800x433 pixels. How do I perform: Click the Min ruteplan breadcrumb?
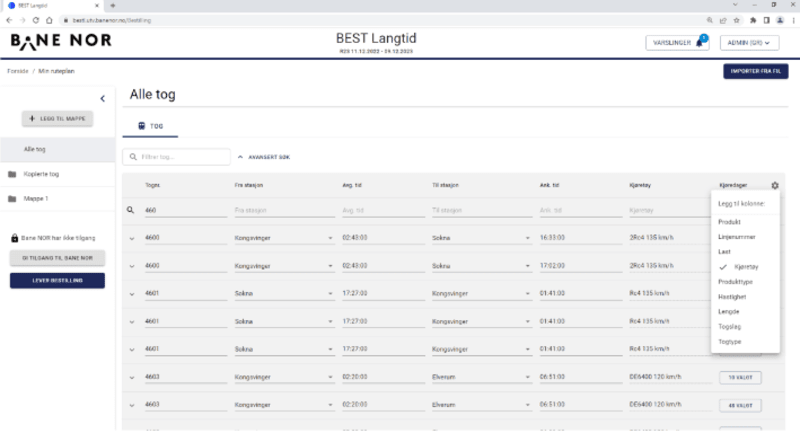point(56,71)
